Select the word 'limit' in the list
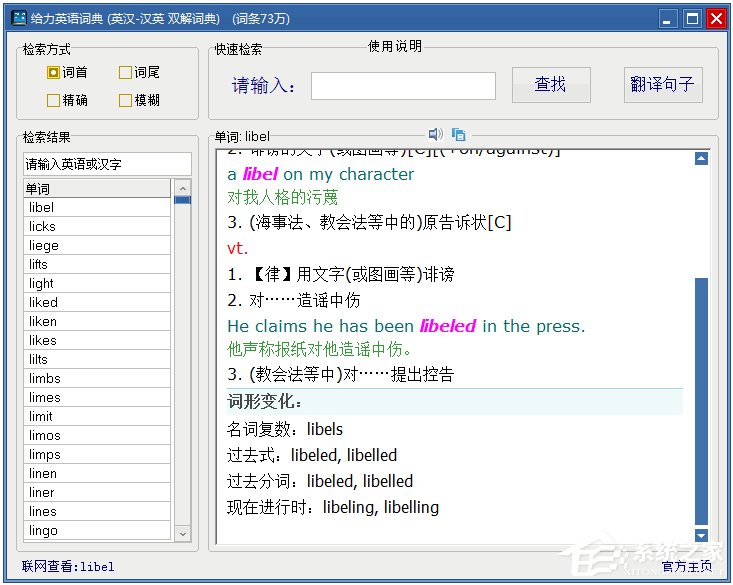The width and height of the screenshot is (733, 585). (x=97, y=416)
